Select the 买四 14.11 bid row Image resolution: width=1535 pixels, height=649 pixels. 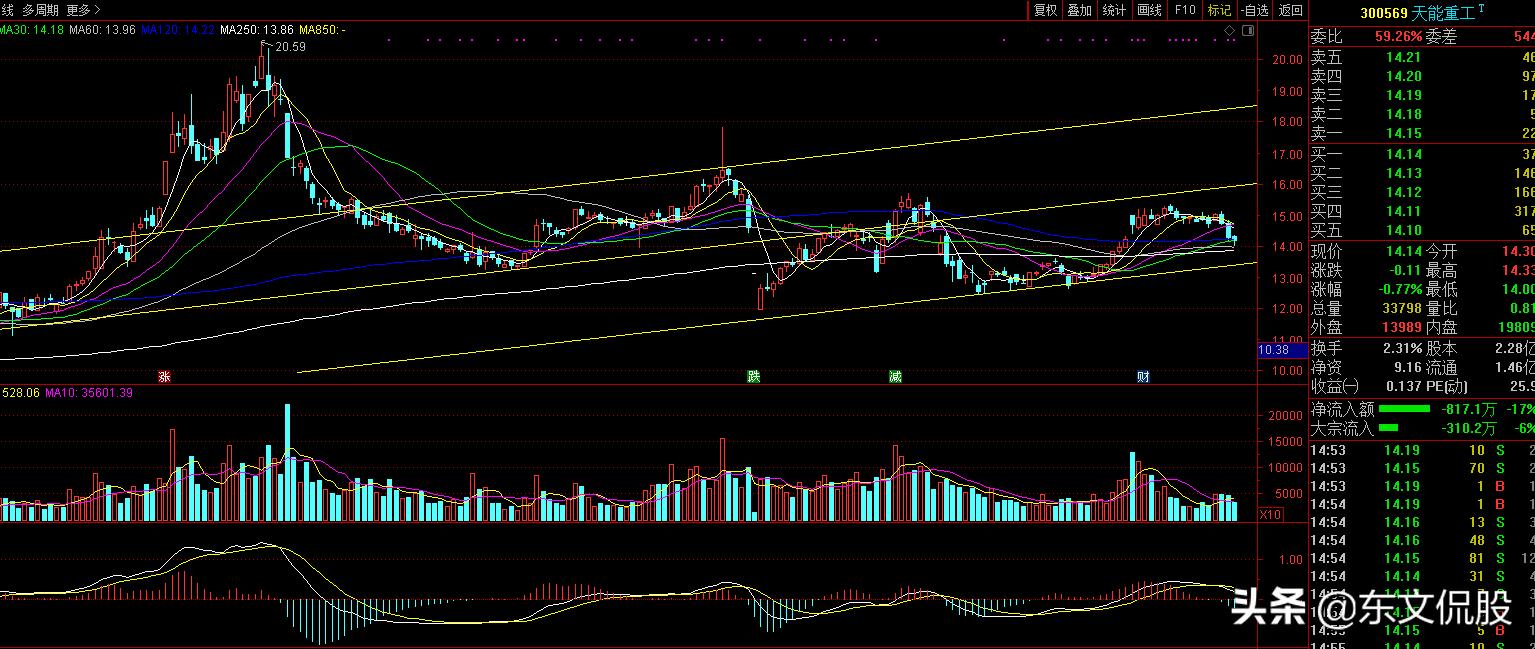1422,211
